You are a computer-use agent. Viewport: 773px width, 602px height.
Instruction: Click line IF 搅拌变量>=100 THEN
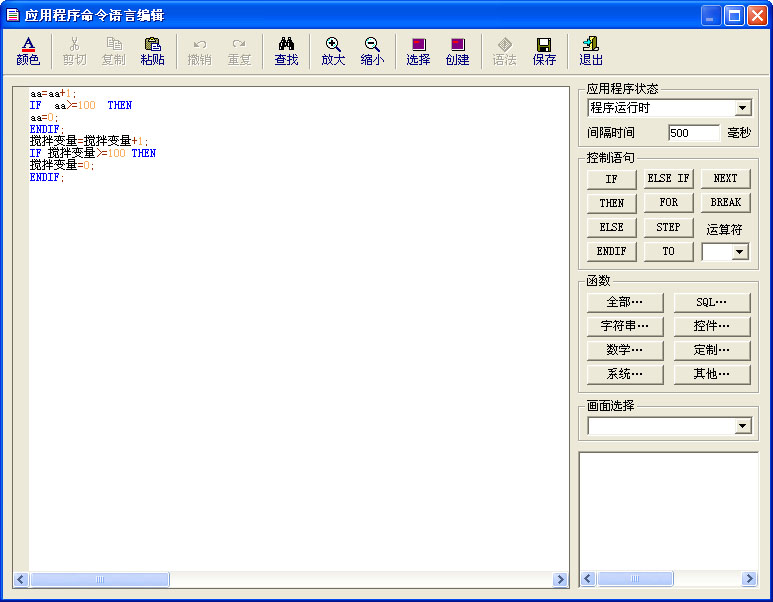pyautogui.click(x=93, y=153)
